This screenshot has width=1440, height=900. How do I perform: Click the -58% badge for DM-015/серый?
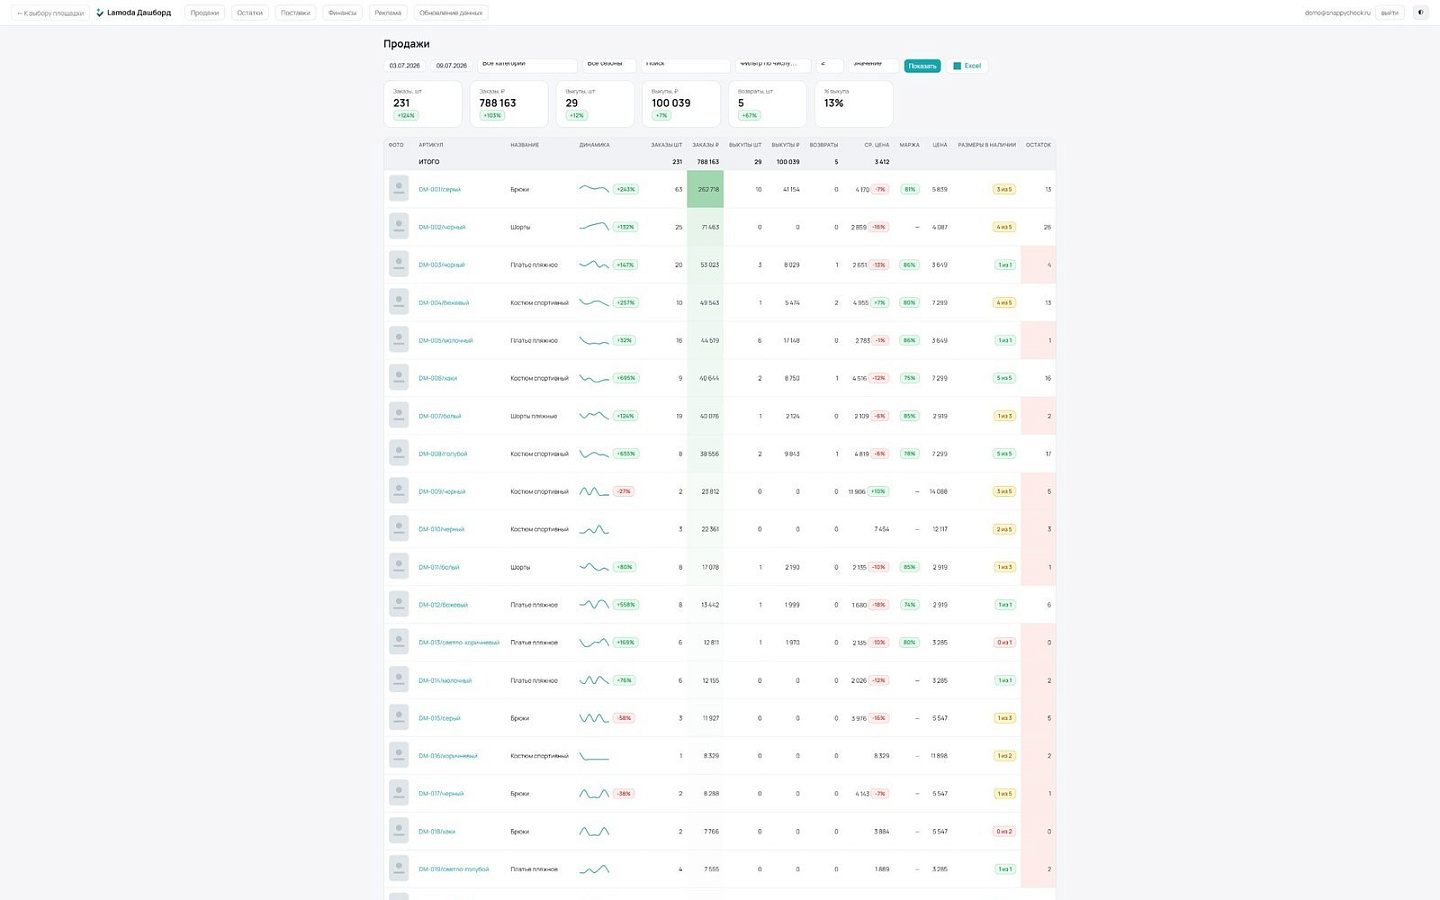(624, 718)
